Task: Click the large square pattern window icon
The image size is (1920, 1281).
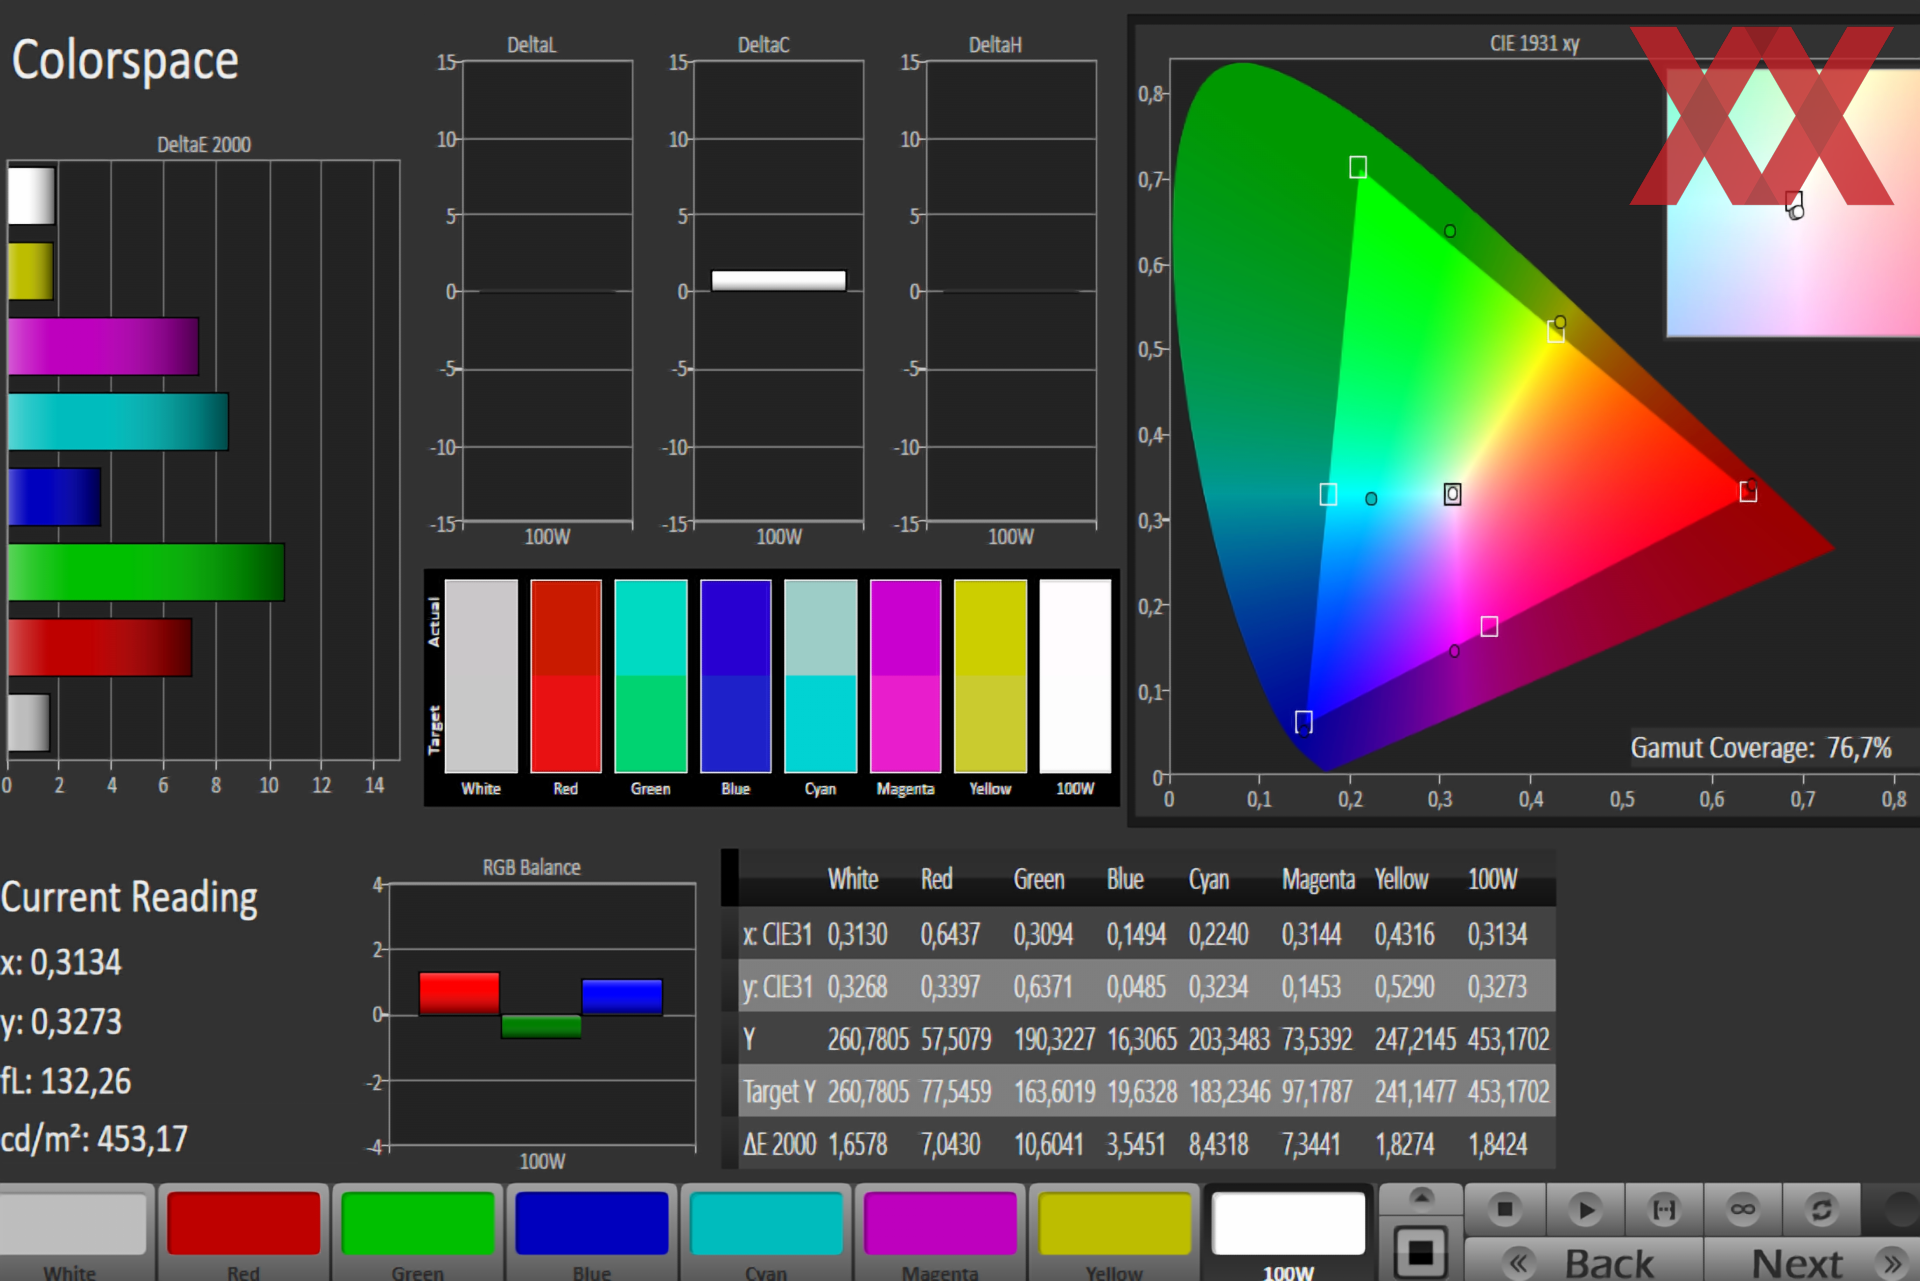Action: click(1421, 1251)
